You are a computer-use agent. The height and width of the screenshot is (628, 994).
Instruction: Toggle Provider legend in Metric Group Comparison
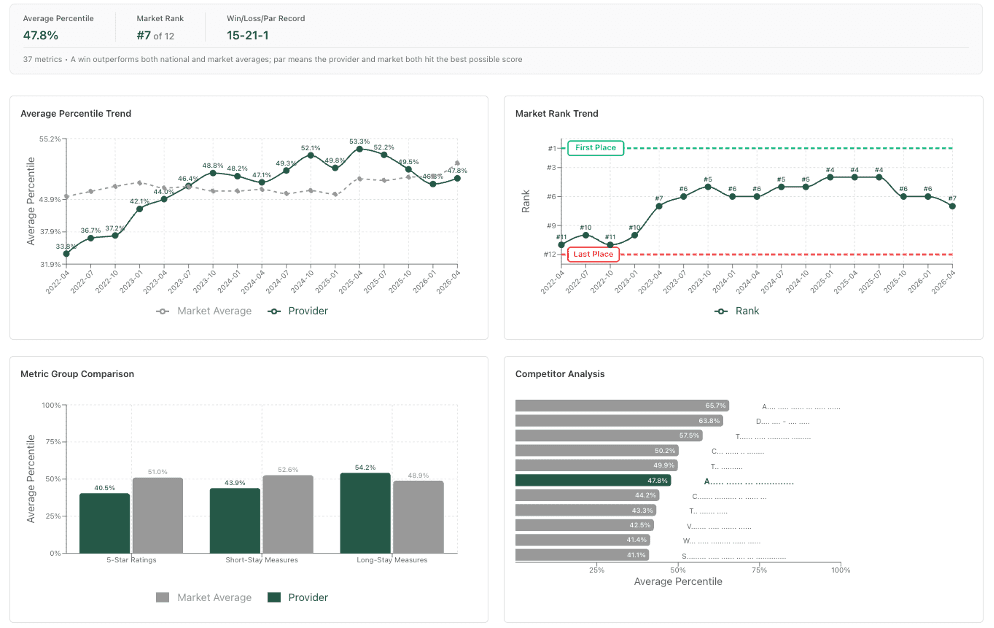click(298, 598)
